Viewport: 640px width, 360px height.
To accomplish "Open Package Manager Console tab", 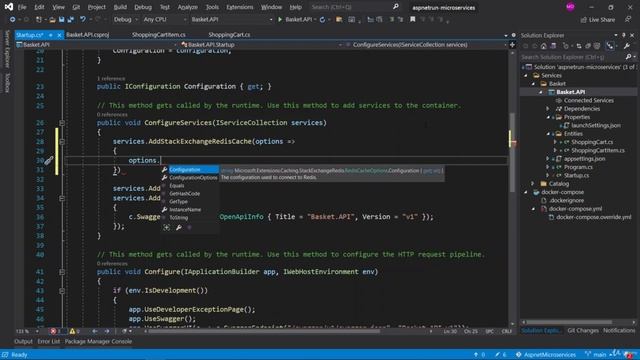I will (x=98, y=341).
